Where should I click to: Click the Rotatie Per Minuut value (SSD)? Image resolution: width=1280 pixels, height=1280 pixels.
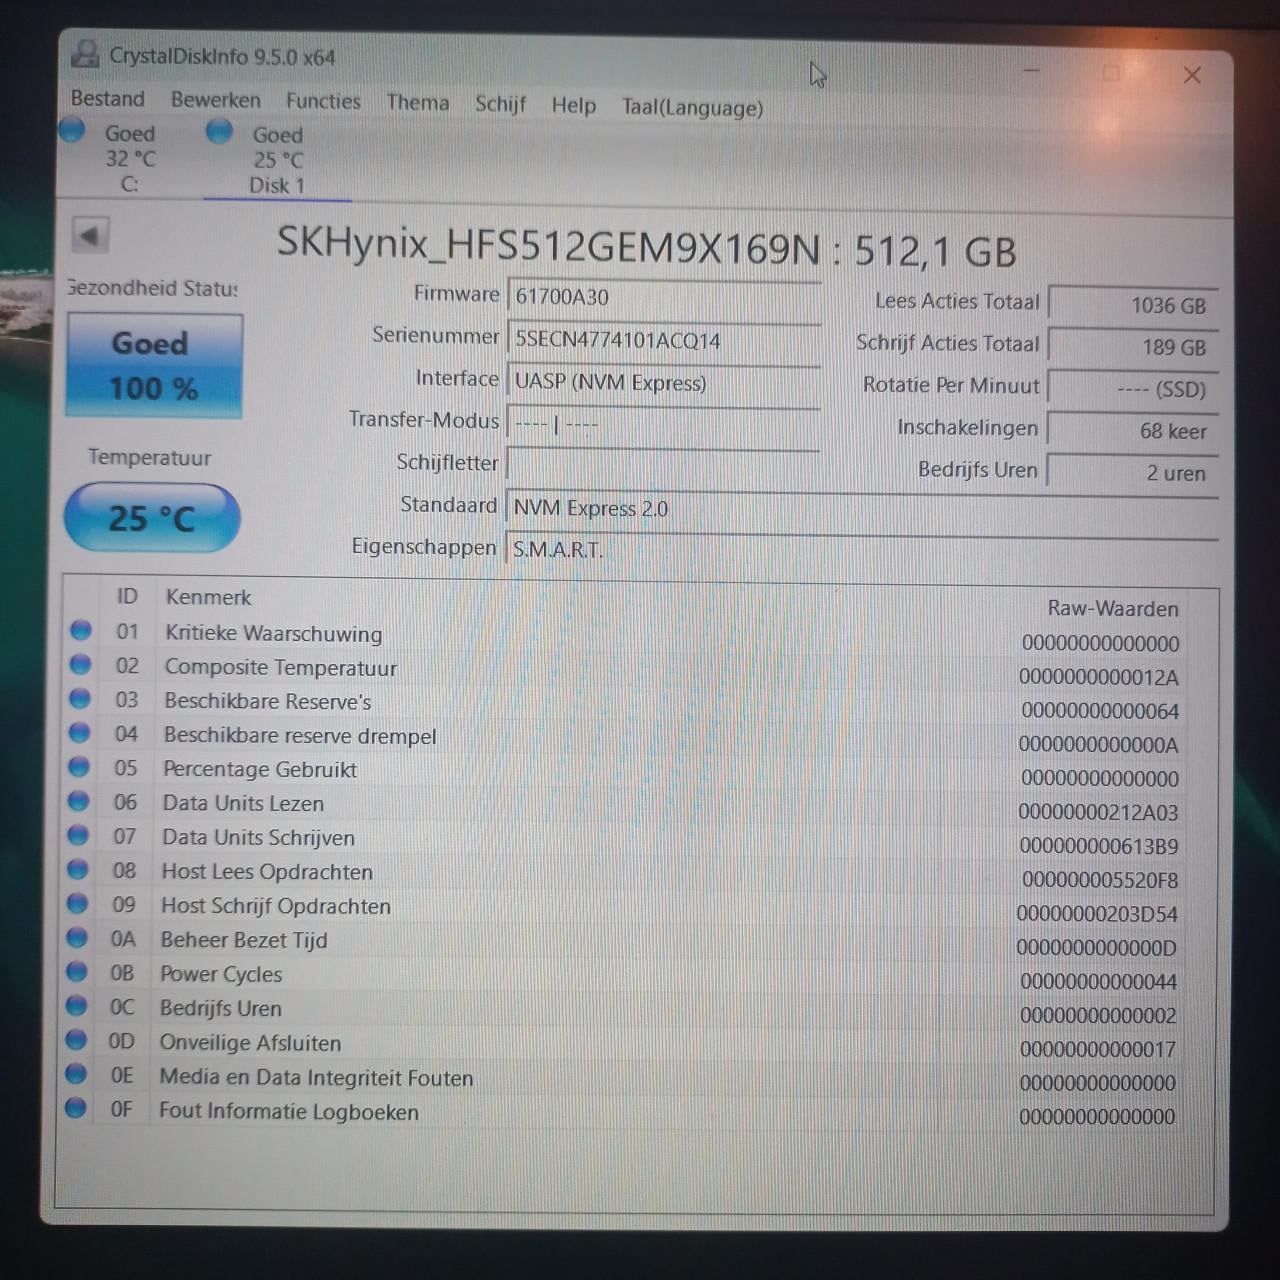tap(1132, 389)
